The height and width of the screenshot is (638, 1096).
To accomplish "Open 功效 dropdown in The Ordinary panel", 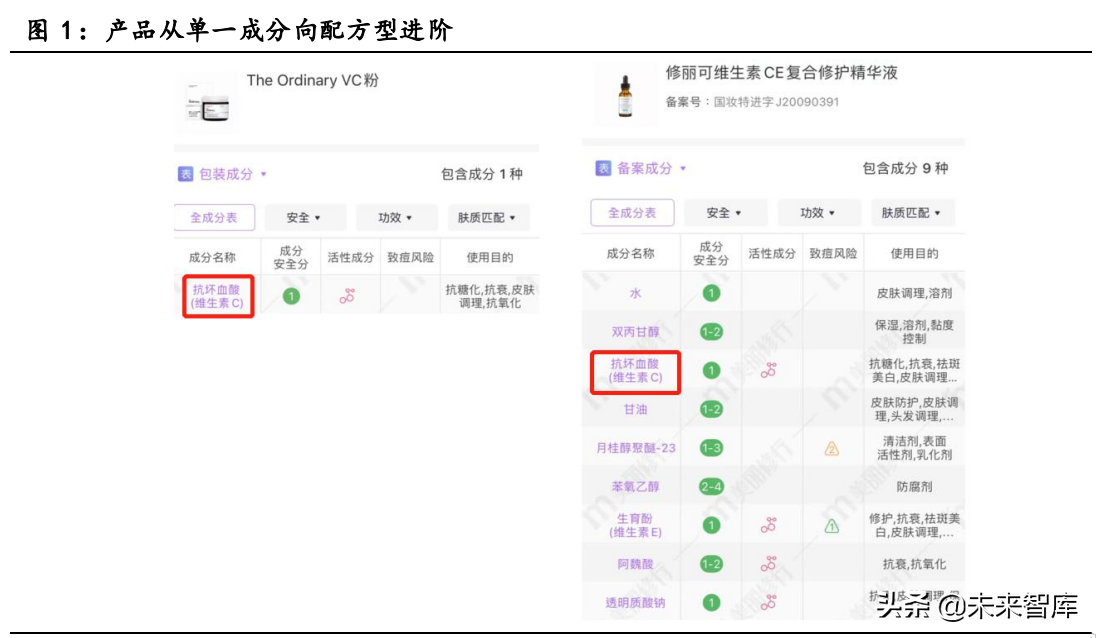I will coord(396,217).
